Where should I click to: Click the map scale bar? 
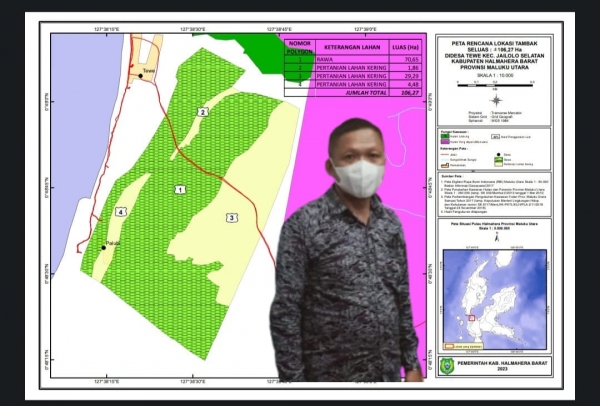[495, 84]
